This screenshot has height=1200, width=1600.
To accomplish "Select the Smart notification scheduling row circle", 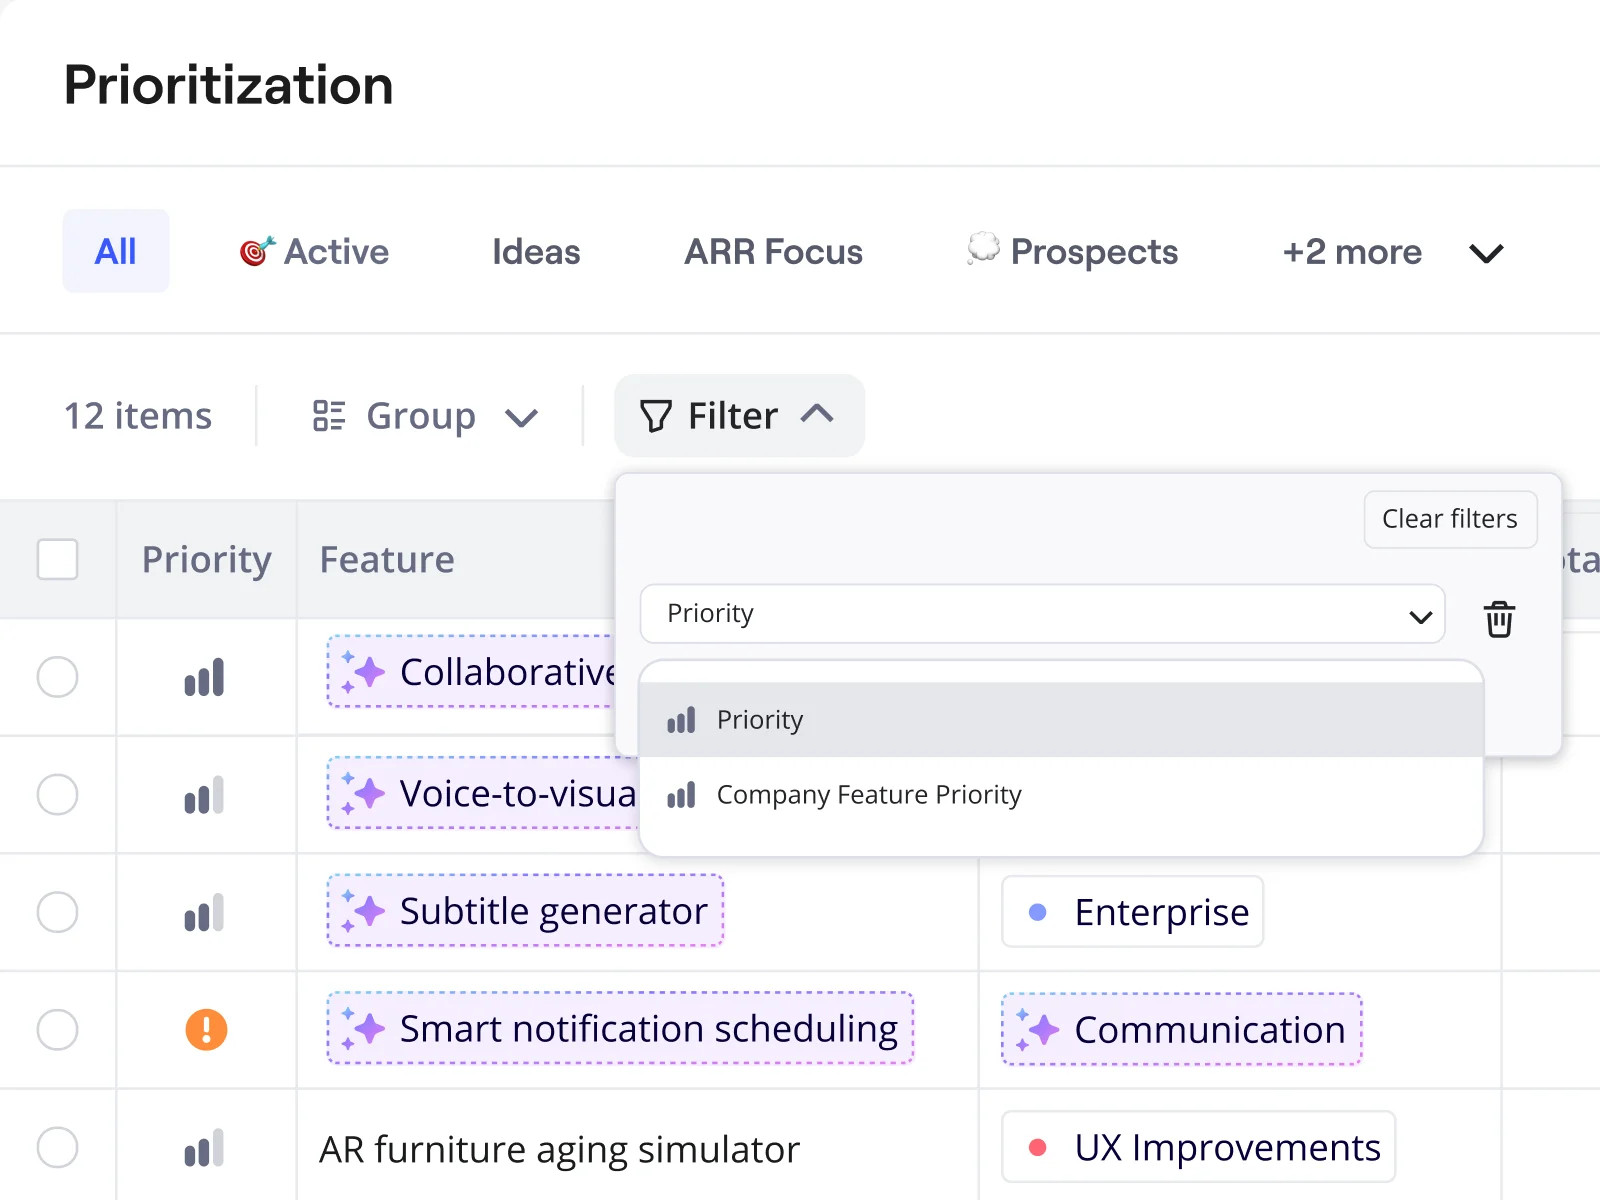I will click(57, 1029).
